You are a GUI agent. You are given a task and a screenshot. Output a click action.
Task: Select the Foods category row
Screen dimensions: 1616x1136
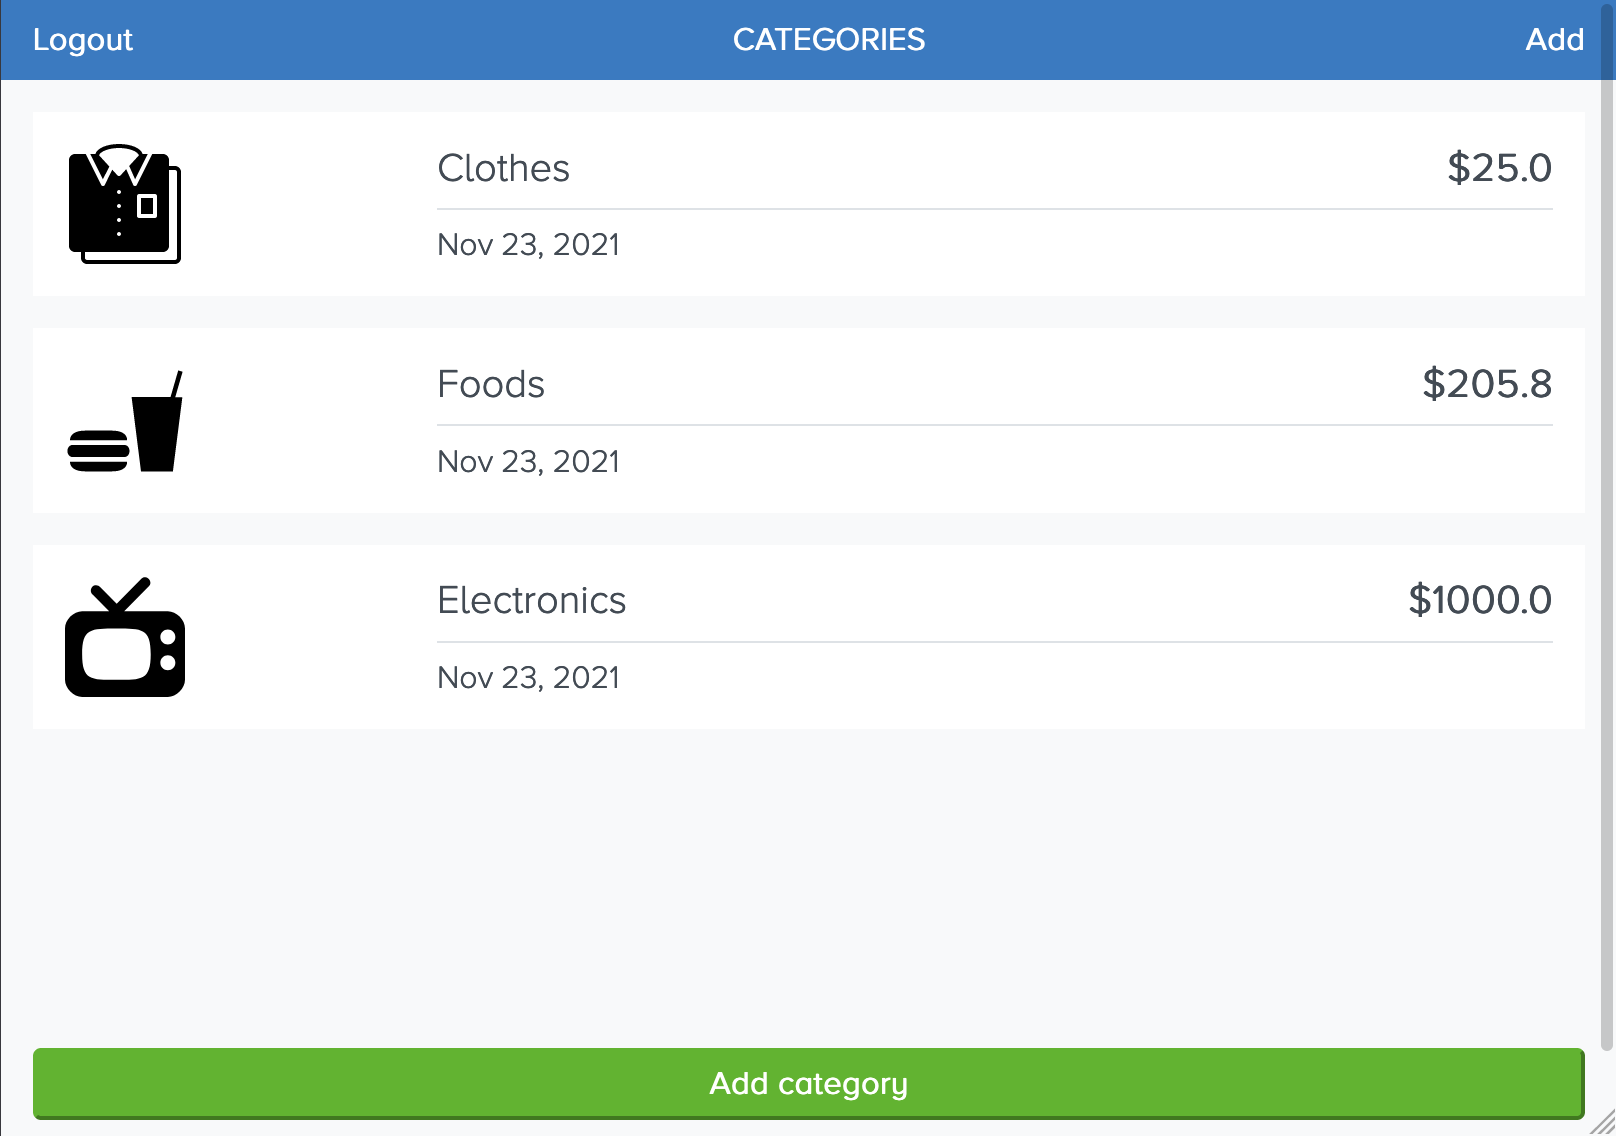491,384
